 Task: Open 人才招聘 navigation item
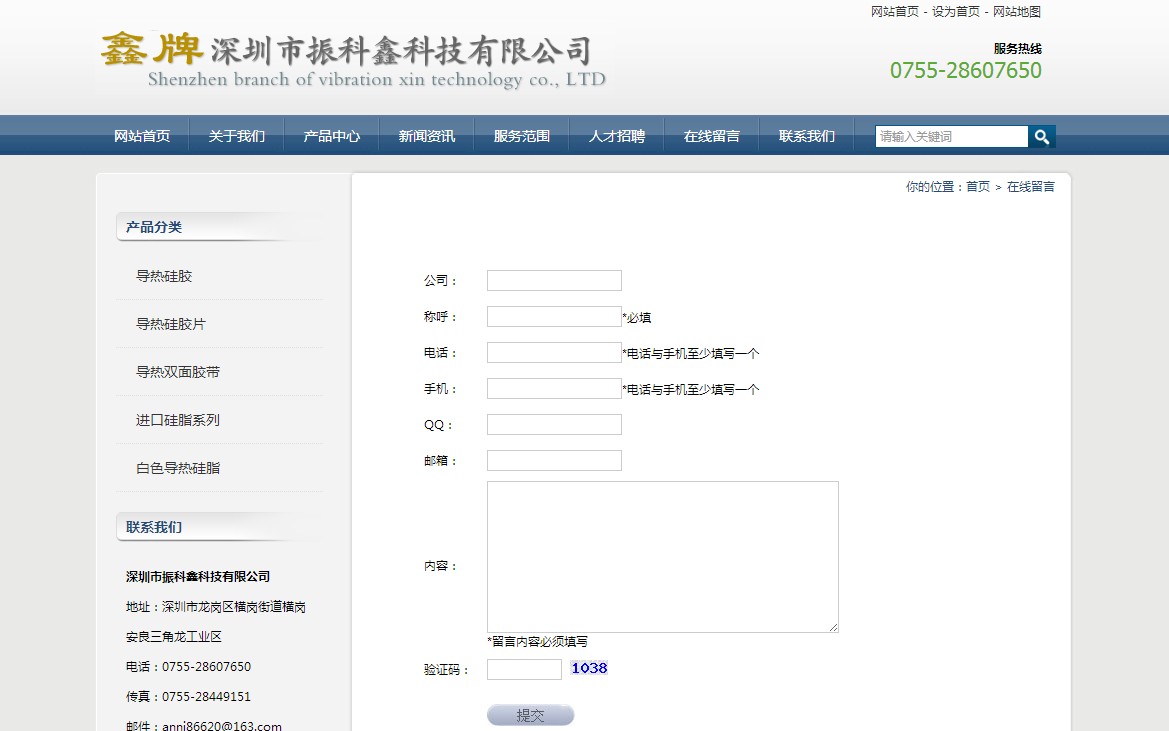click(617, 136)
